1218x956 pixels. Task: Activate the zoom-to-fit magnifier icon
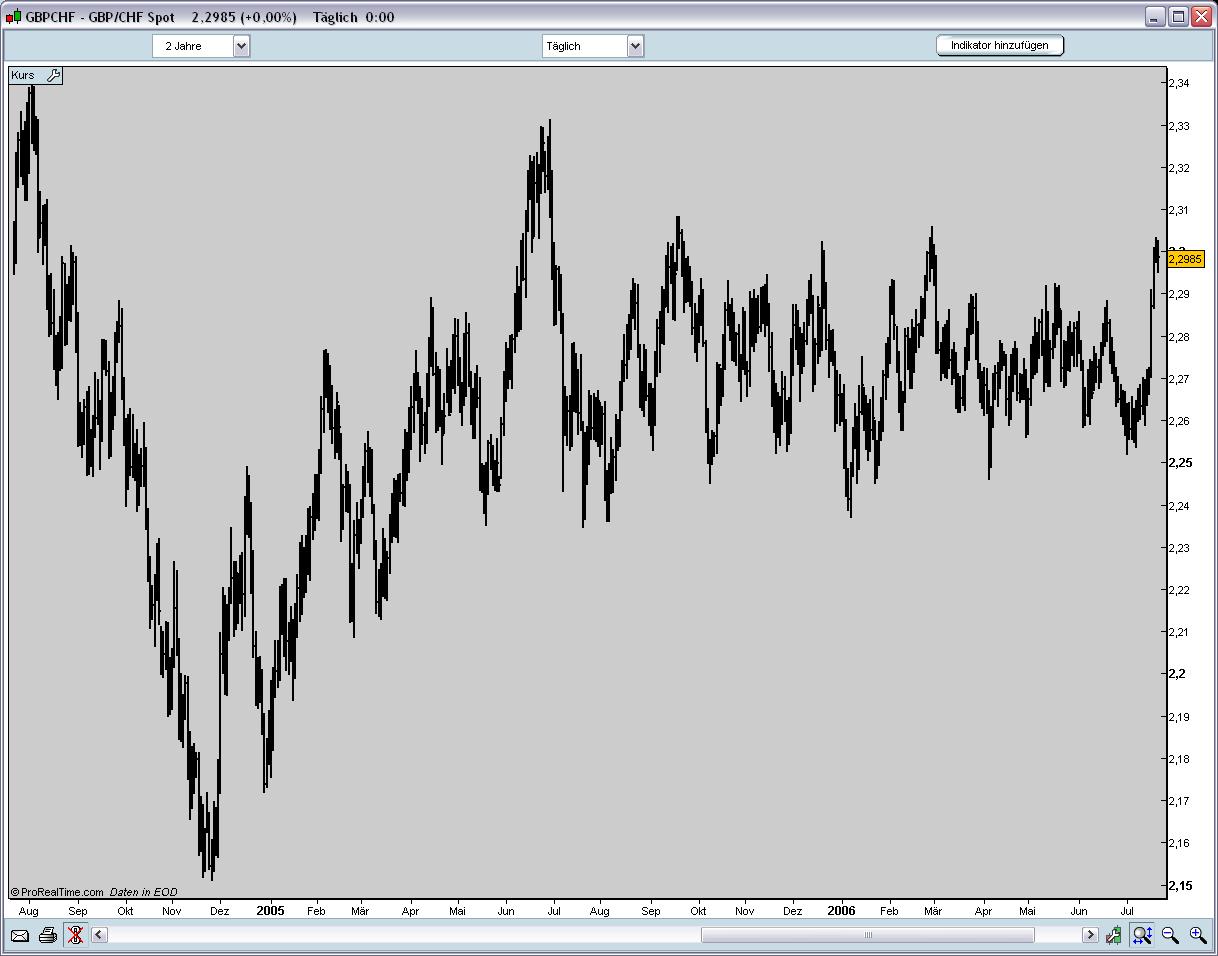pyautogui.click(x=1142, y=935)
